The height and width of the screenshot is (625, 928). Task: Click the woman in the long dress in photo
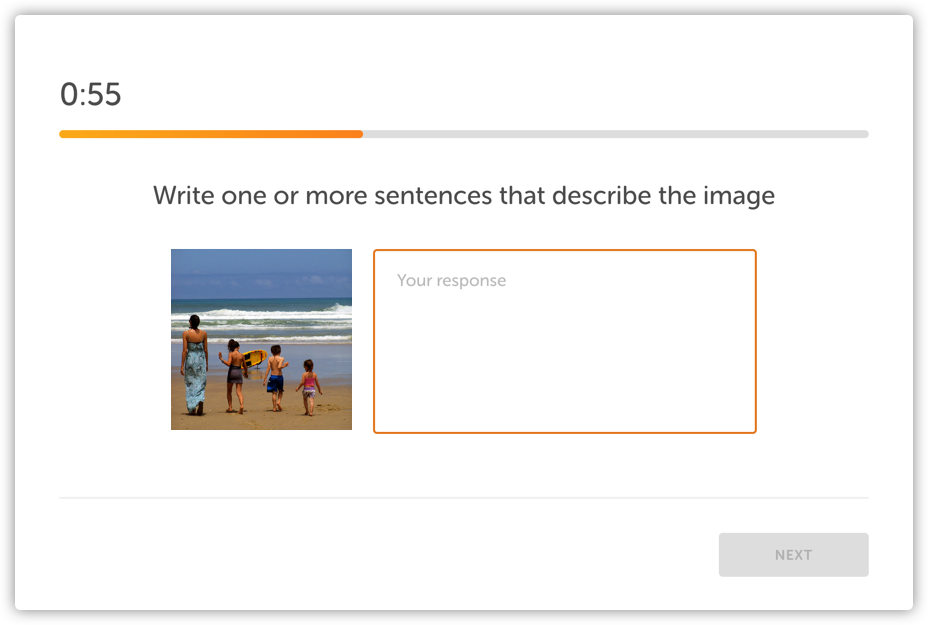coord(194,365)
